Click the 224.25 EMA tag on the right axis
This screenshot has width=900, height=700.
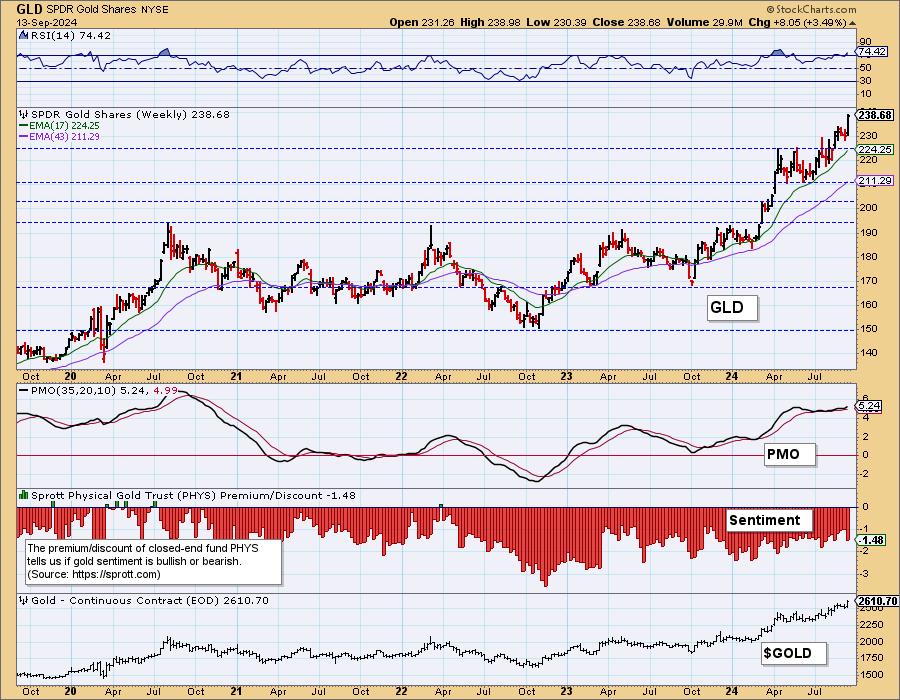[875, 149]
